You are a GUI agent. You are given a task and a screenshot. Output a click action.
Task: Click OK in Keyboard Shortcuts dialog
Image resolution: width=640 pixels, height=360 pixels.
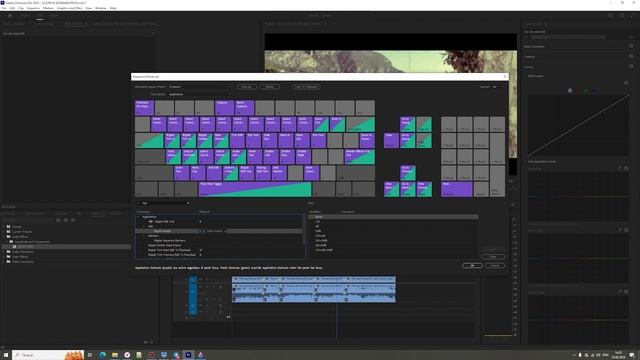(472, 265)
